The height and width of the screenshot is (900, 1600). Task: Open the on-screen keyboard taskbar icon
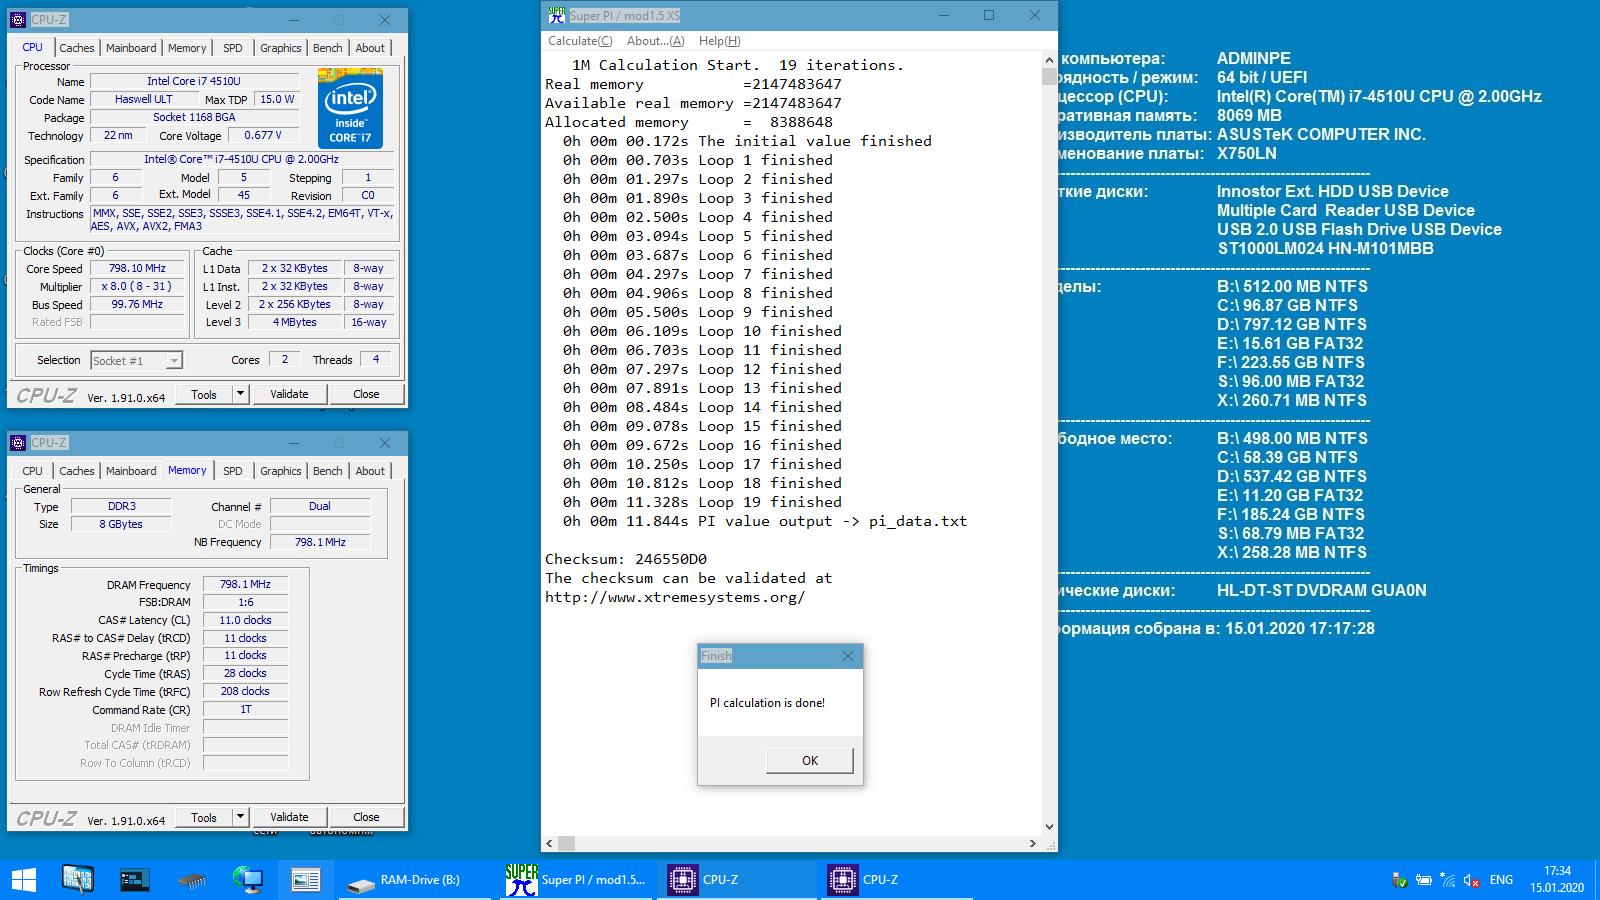click(77, 880)
